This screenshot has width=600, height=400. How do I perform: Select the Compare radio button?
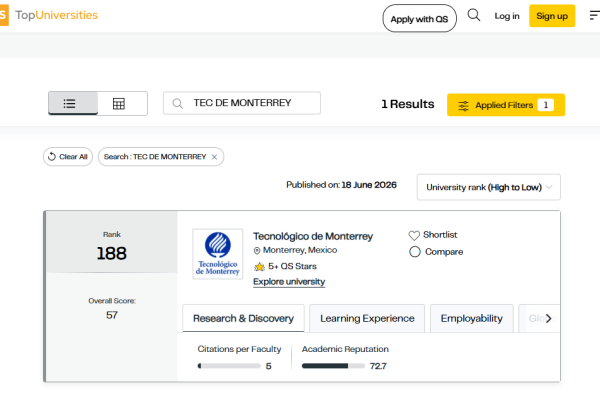415,252
